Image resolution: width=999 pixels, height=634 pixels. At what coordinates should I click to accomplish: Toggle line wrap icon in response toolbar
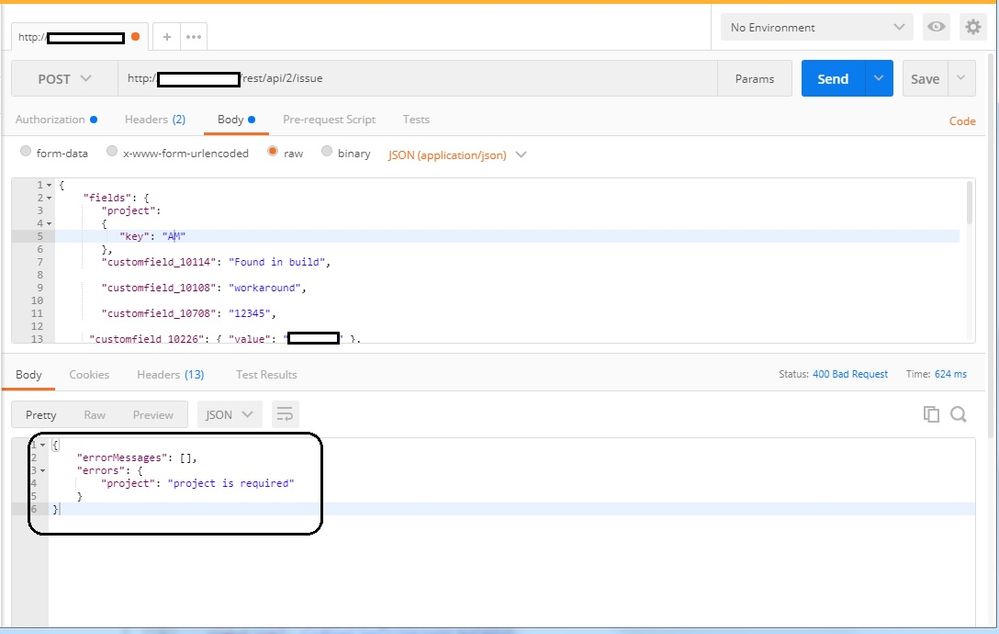[285, 414]
